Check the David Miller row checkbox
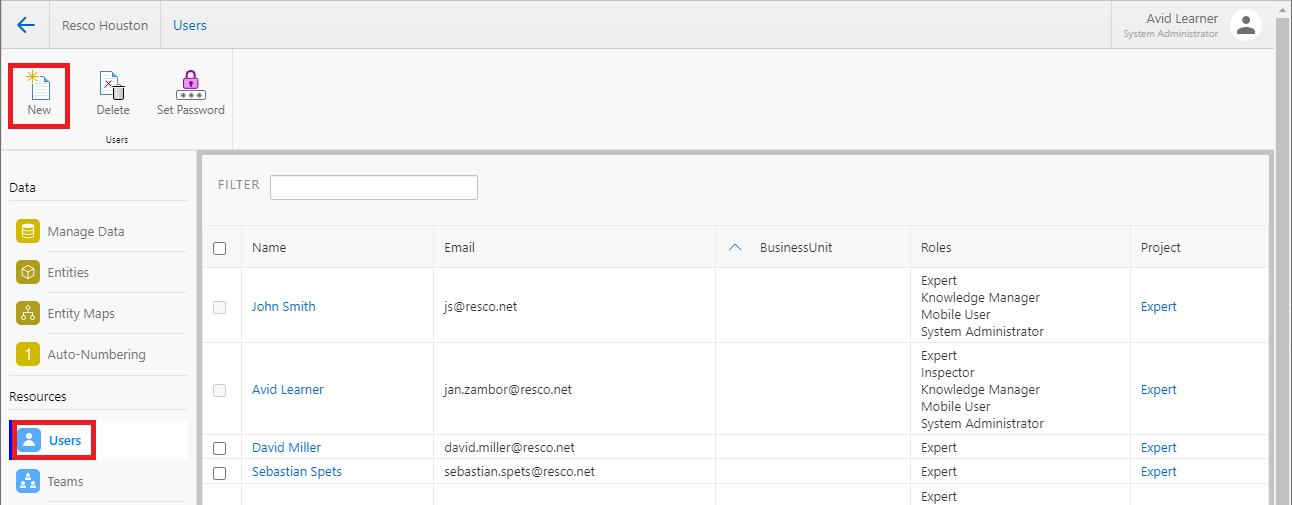The height and width of the screenshot is (505, 1292). (220, 448)
